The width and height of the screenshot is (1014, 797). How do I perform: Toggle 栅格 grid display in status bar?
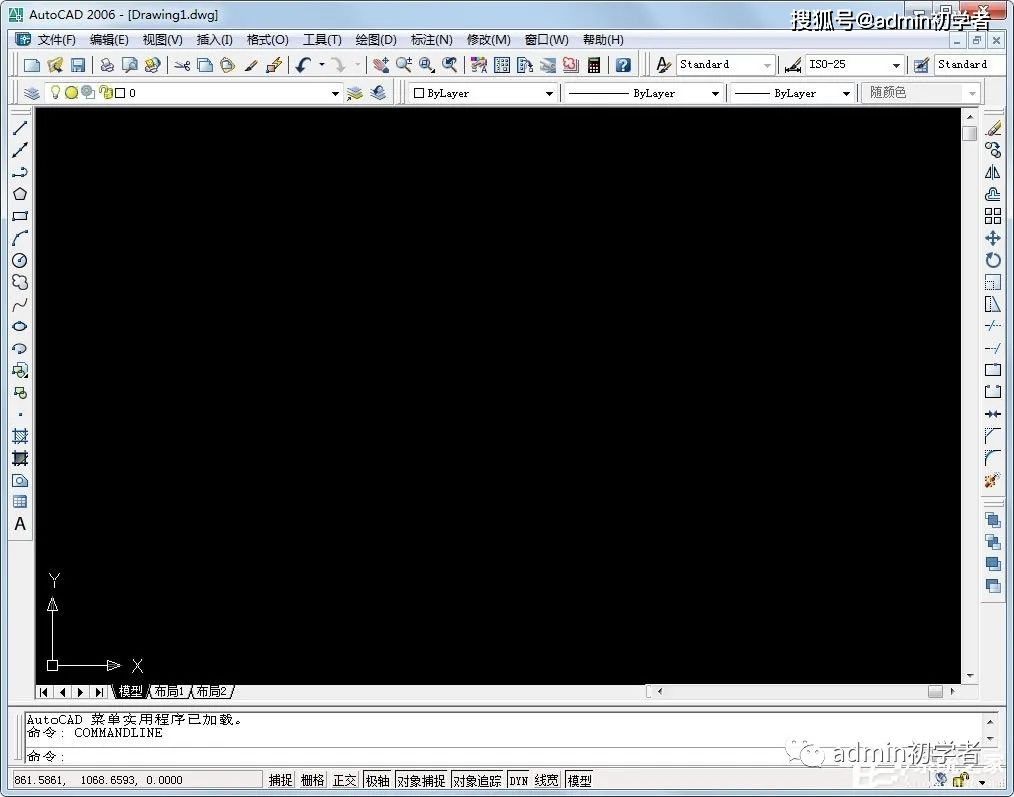(312, 780)
